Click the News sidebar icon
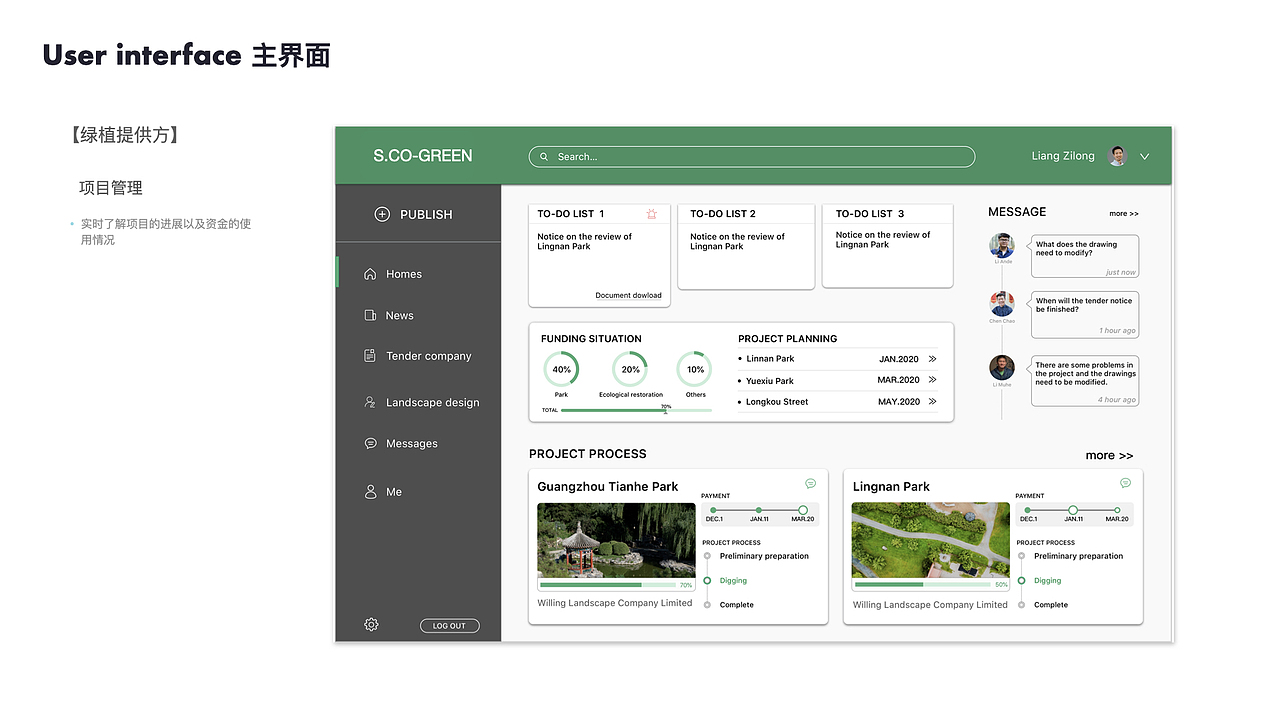Image resolution: width=1280 pixels, height=720 pixels. 370,315
